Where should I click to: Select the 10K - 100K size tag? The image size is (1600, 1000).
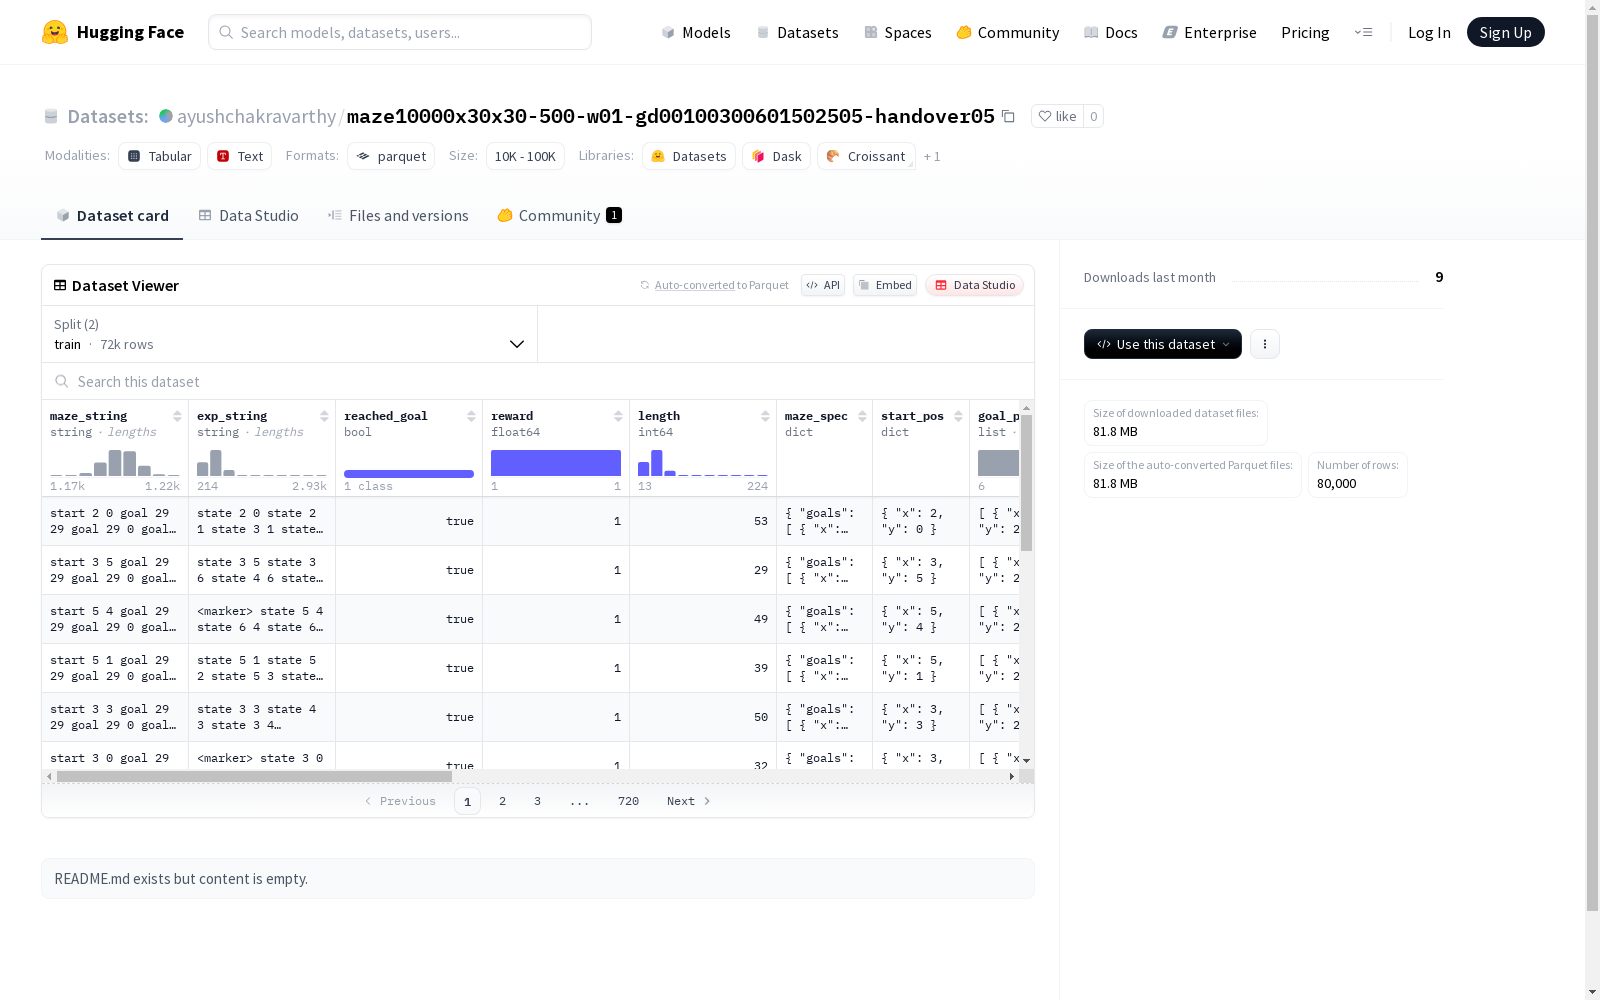point(525,156)
